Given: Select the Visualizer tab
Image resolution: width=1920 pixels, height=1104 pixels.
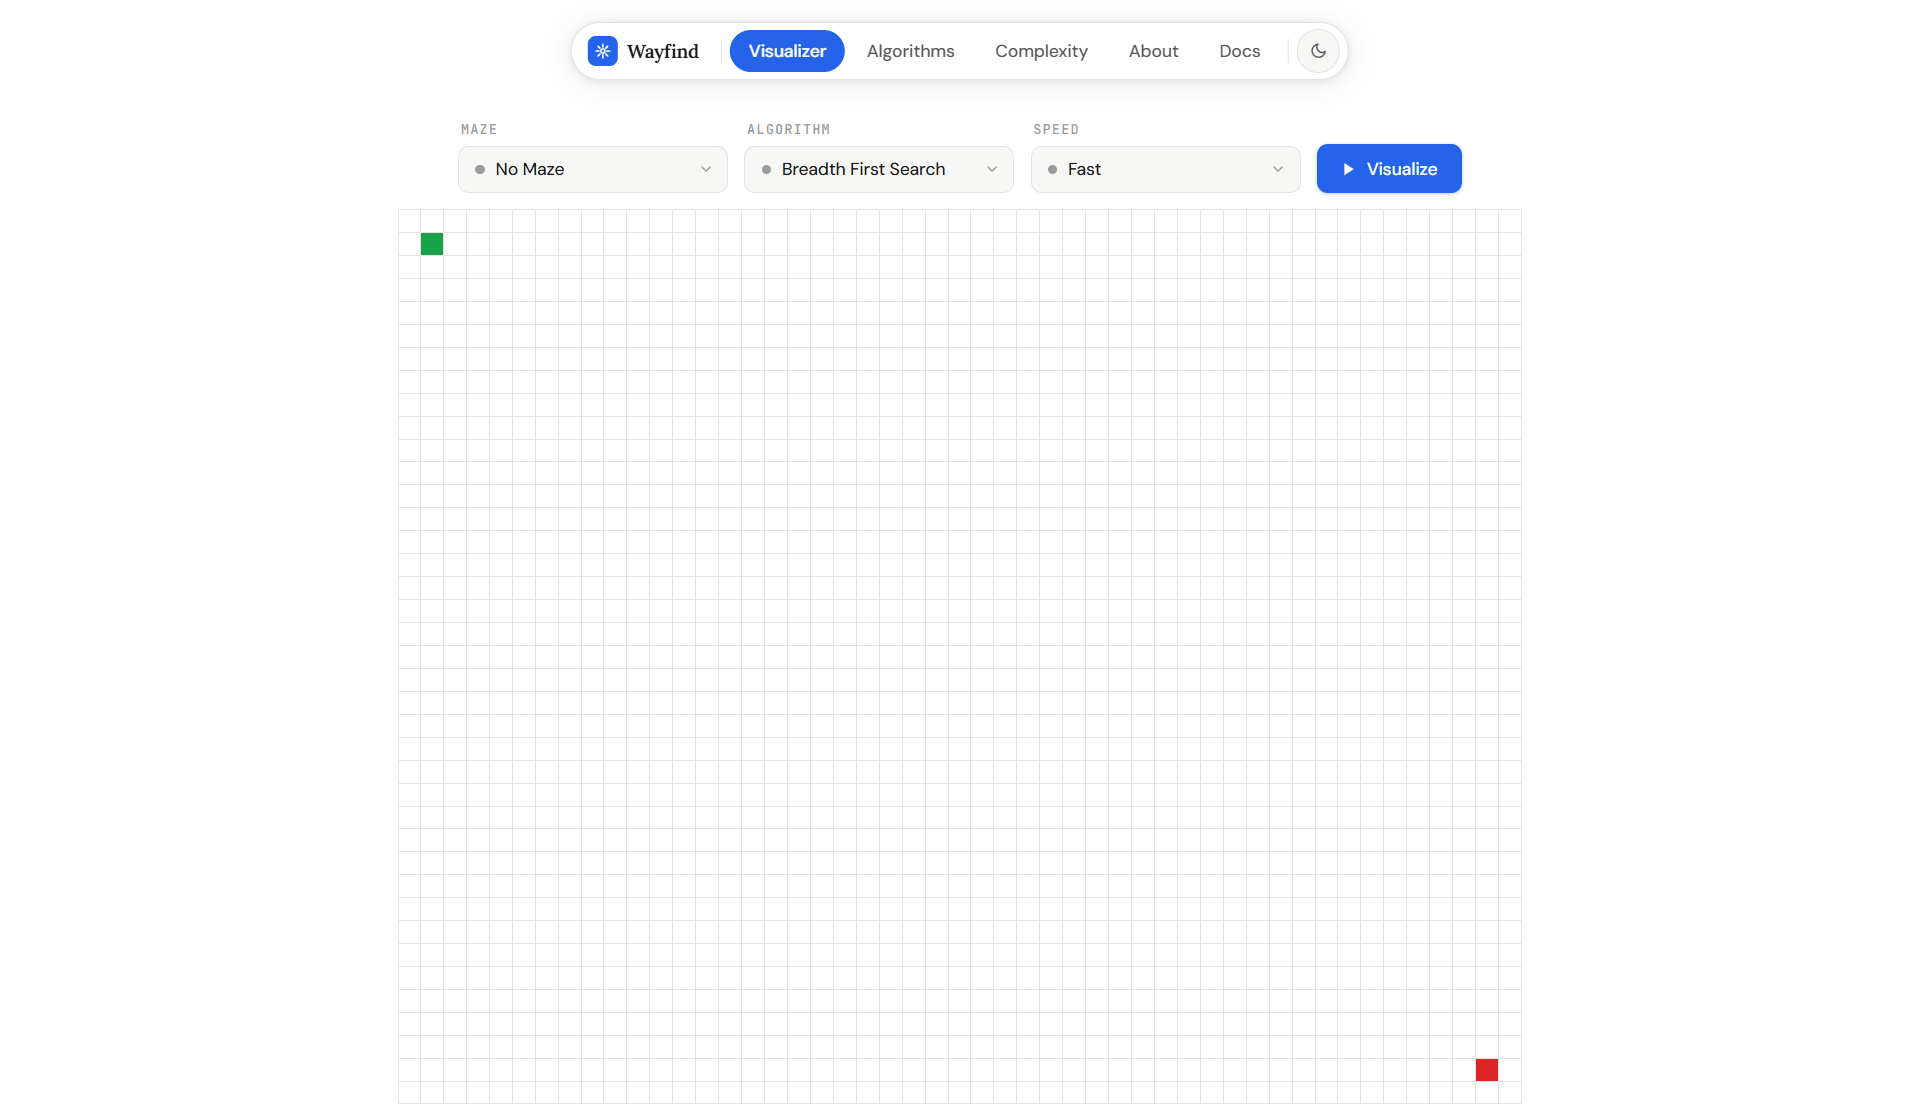Looking at the screenshot, I should 787,51.
